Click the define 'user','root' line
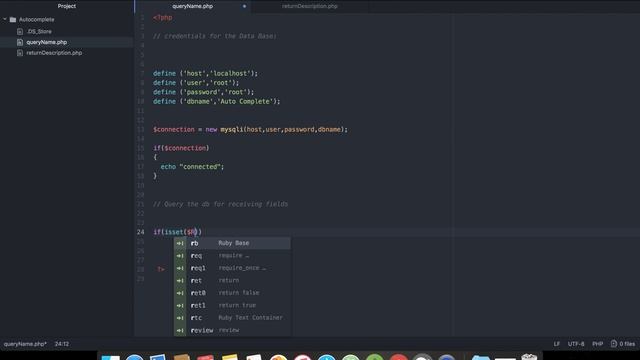640x360 pixels. 196,83
